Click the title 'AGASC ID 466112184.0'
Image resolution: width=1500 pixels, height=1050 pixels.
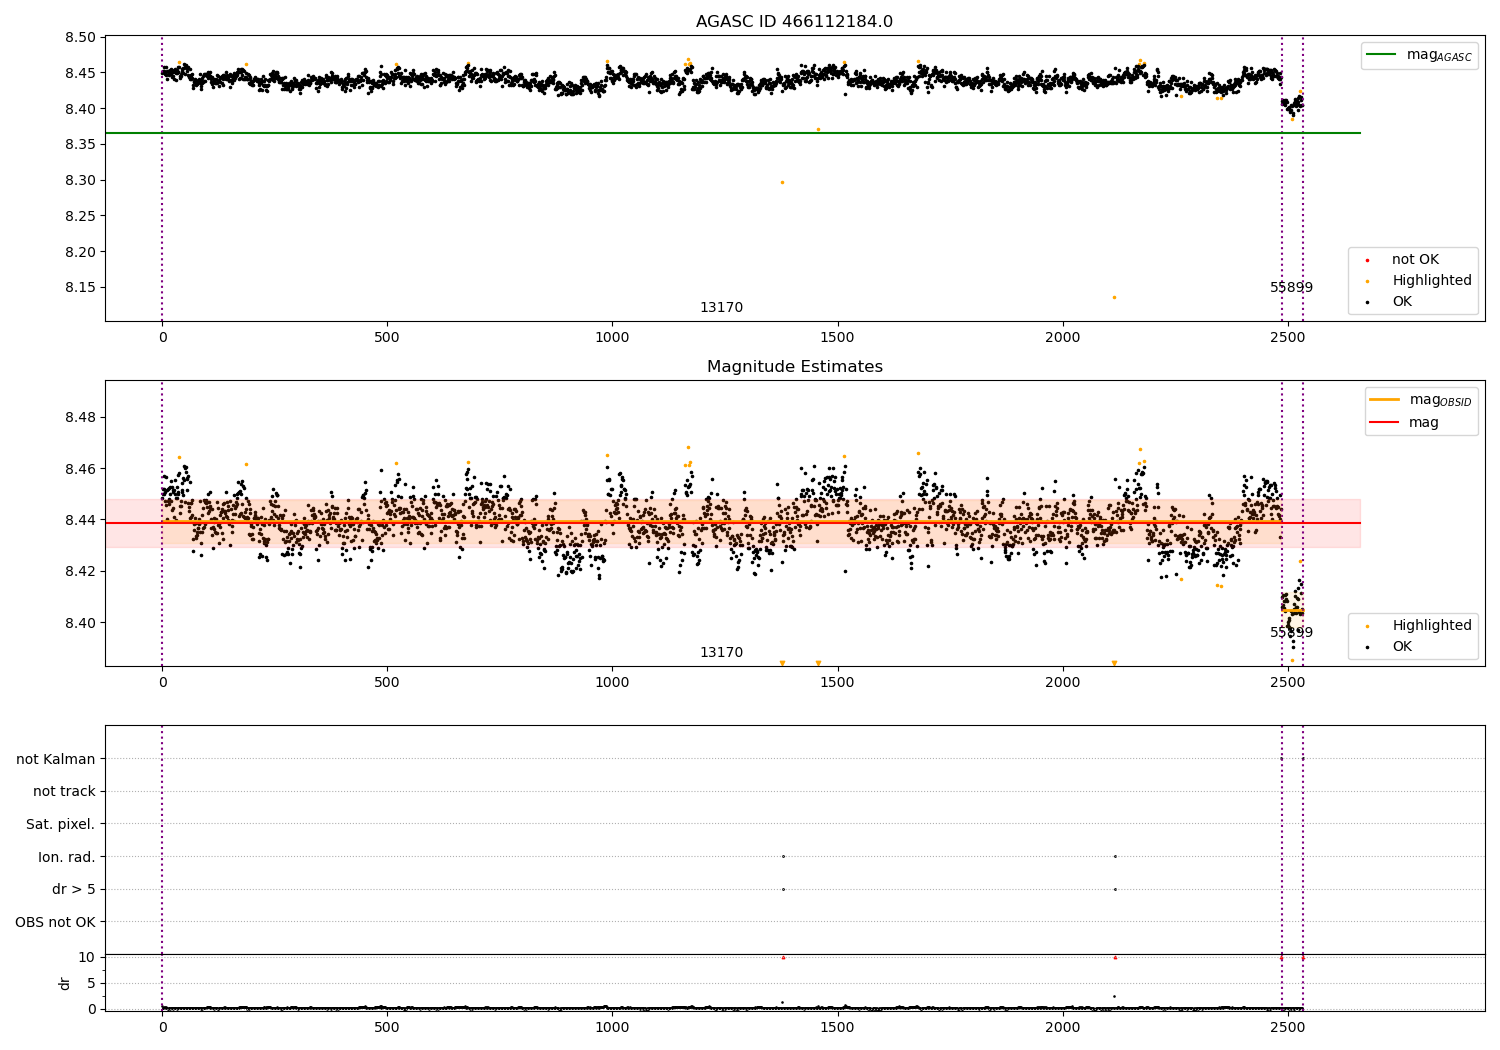794,22
